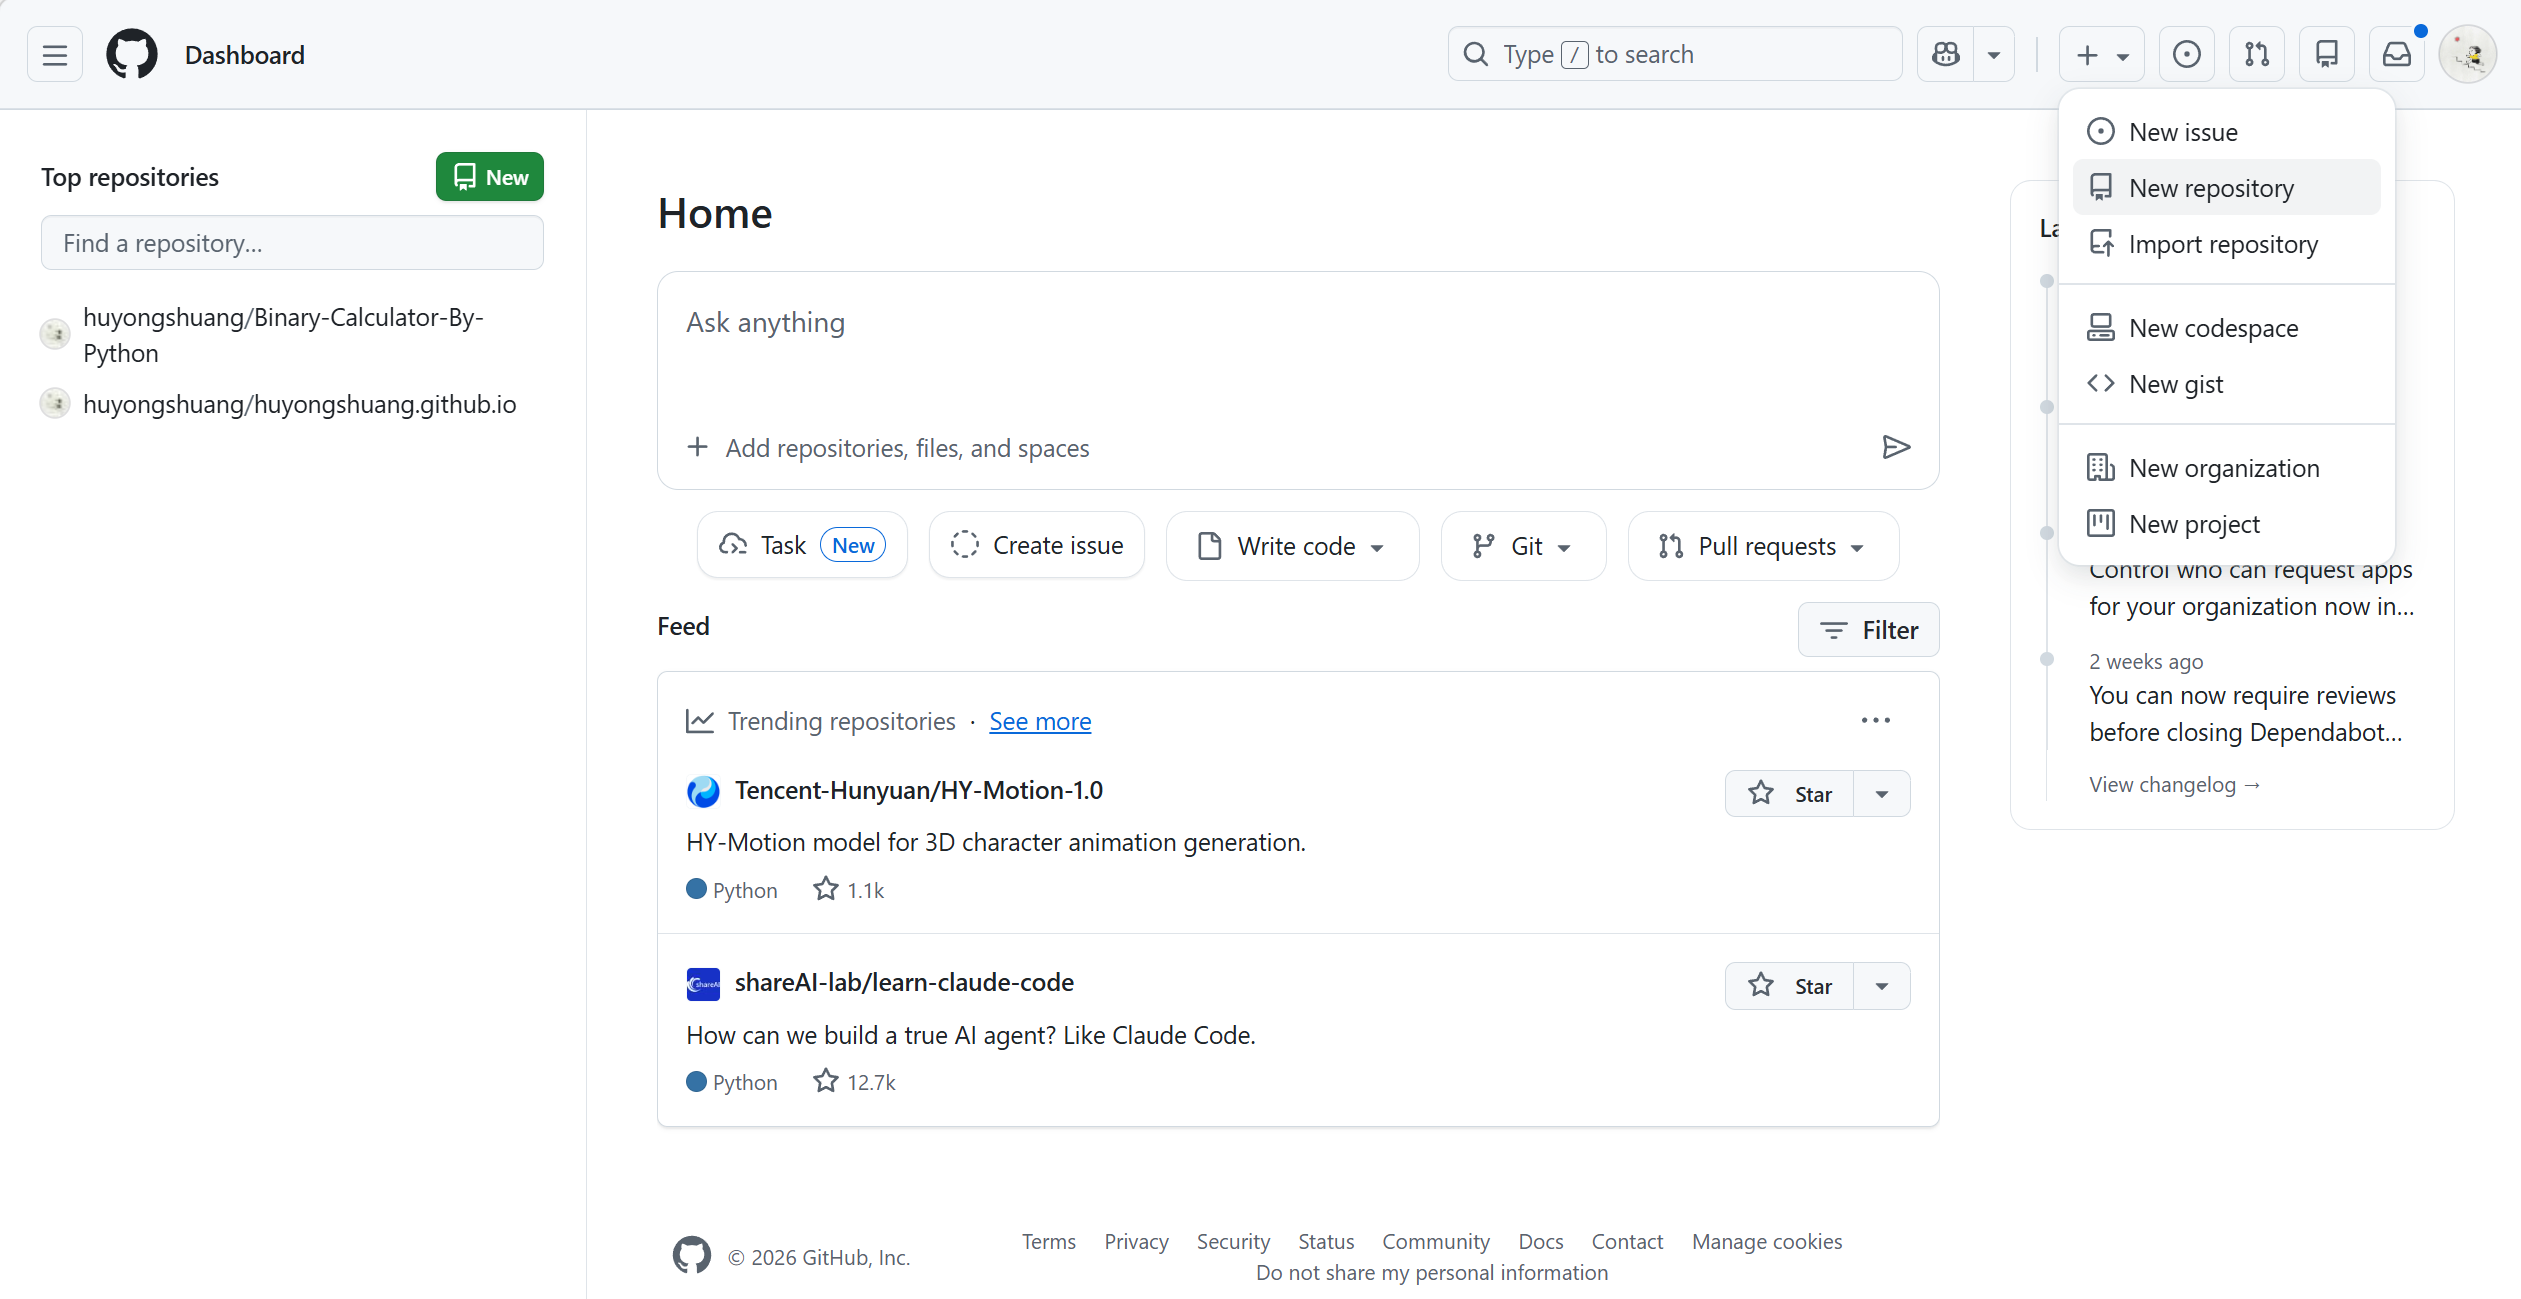Open the See more trending link
This screenshot has width=2521, height=1299.
click(x=1039, y=722)
